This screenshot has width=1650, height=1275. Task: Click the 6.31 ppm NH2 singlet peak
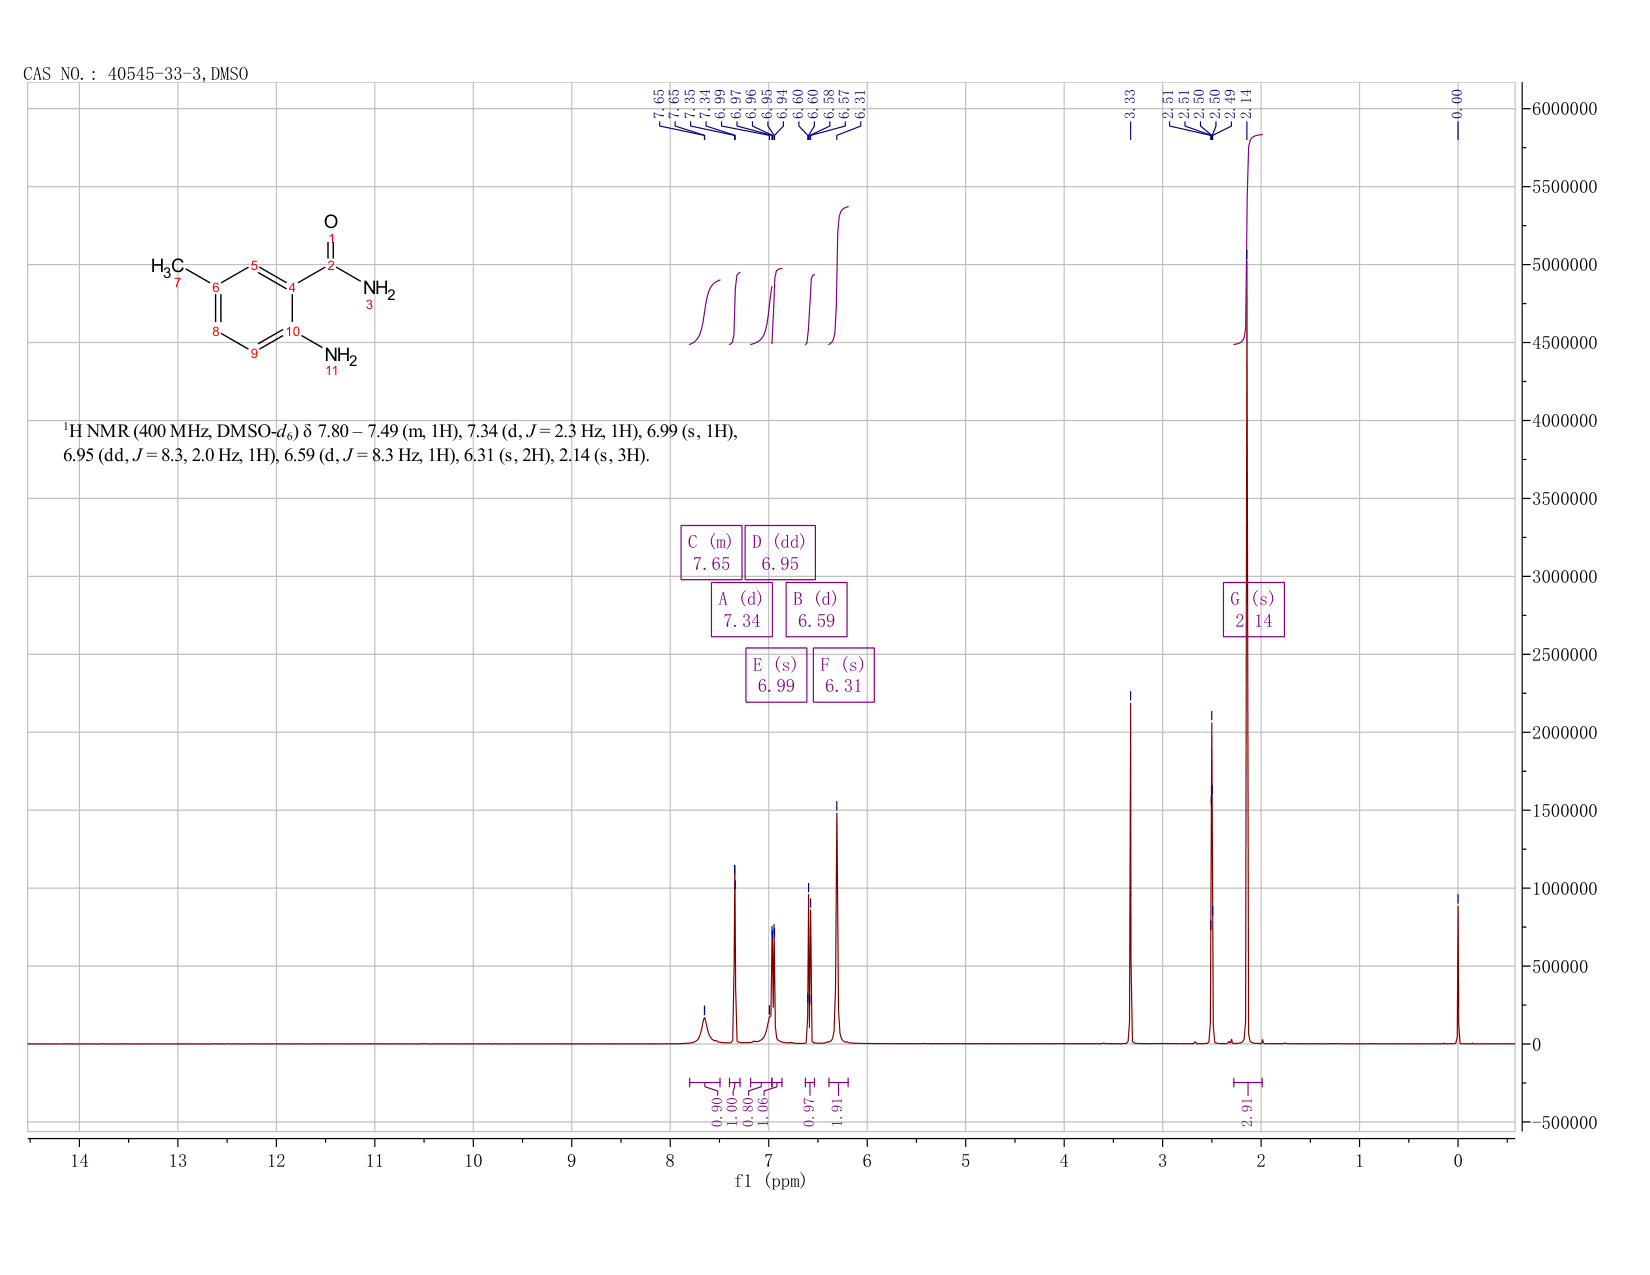837,927
